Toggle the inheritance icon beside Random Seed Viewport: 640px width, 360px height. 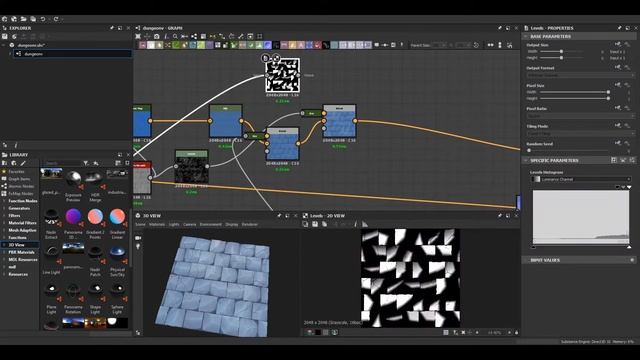(618, 143)
